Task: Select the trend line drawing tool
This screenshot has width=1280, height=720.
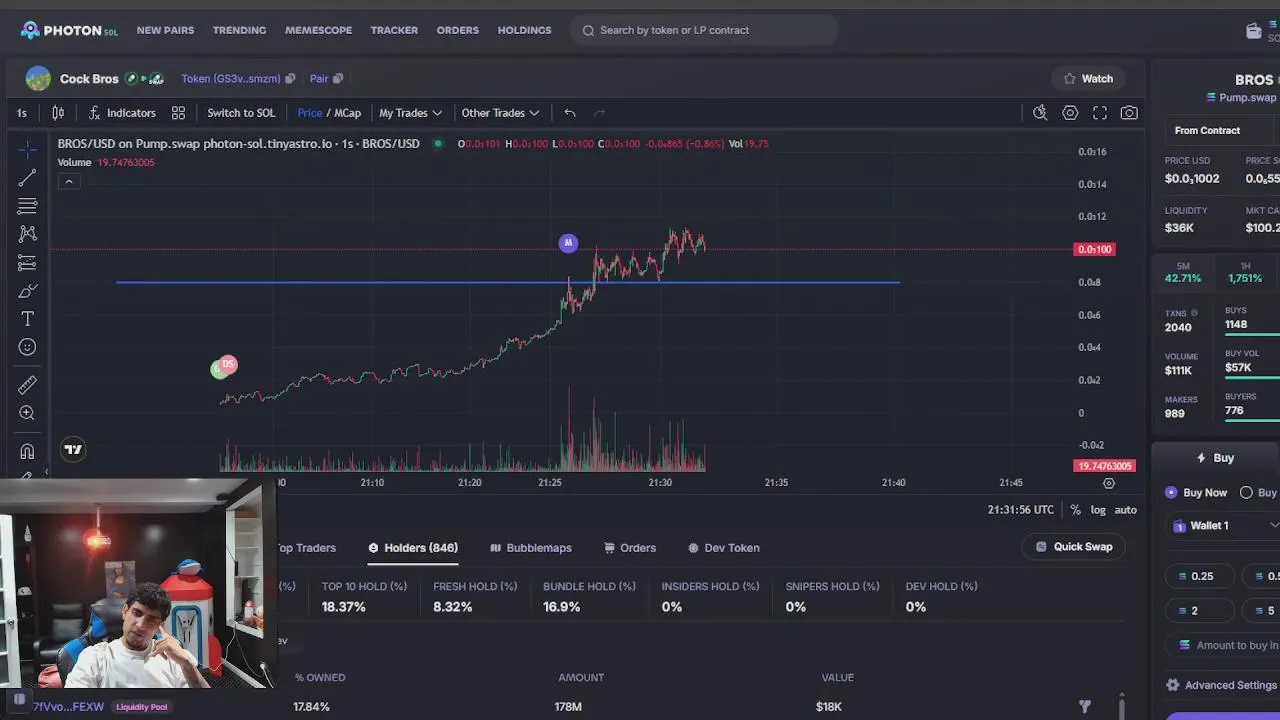Action: click(x=27, y=178)
